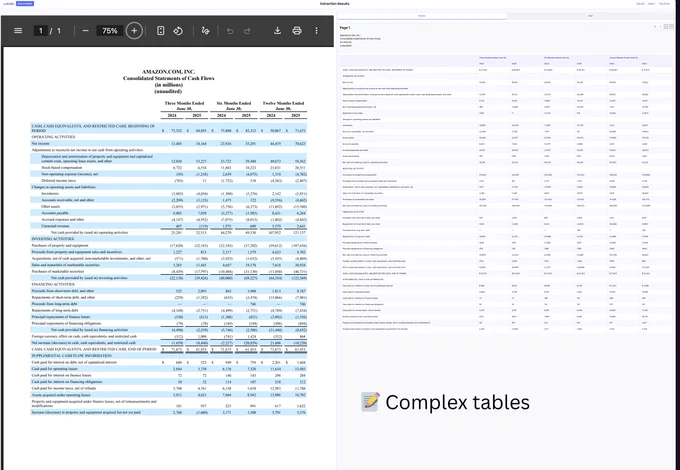Viewport: 680px width, 470px height.
Task: Print the PDF document
Action: [x=297, y=31]
